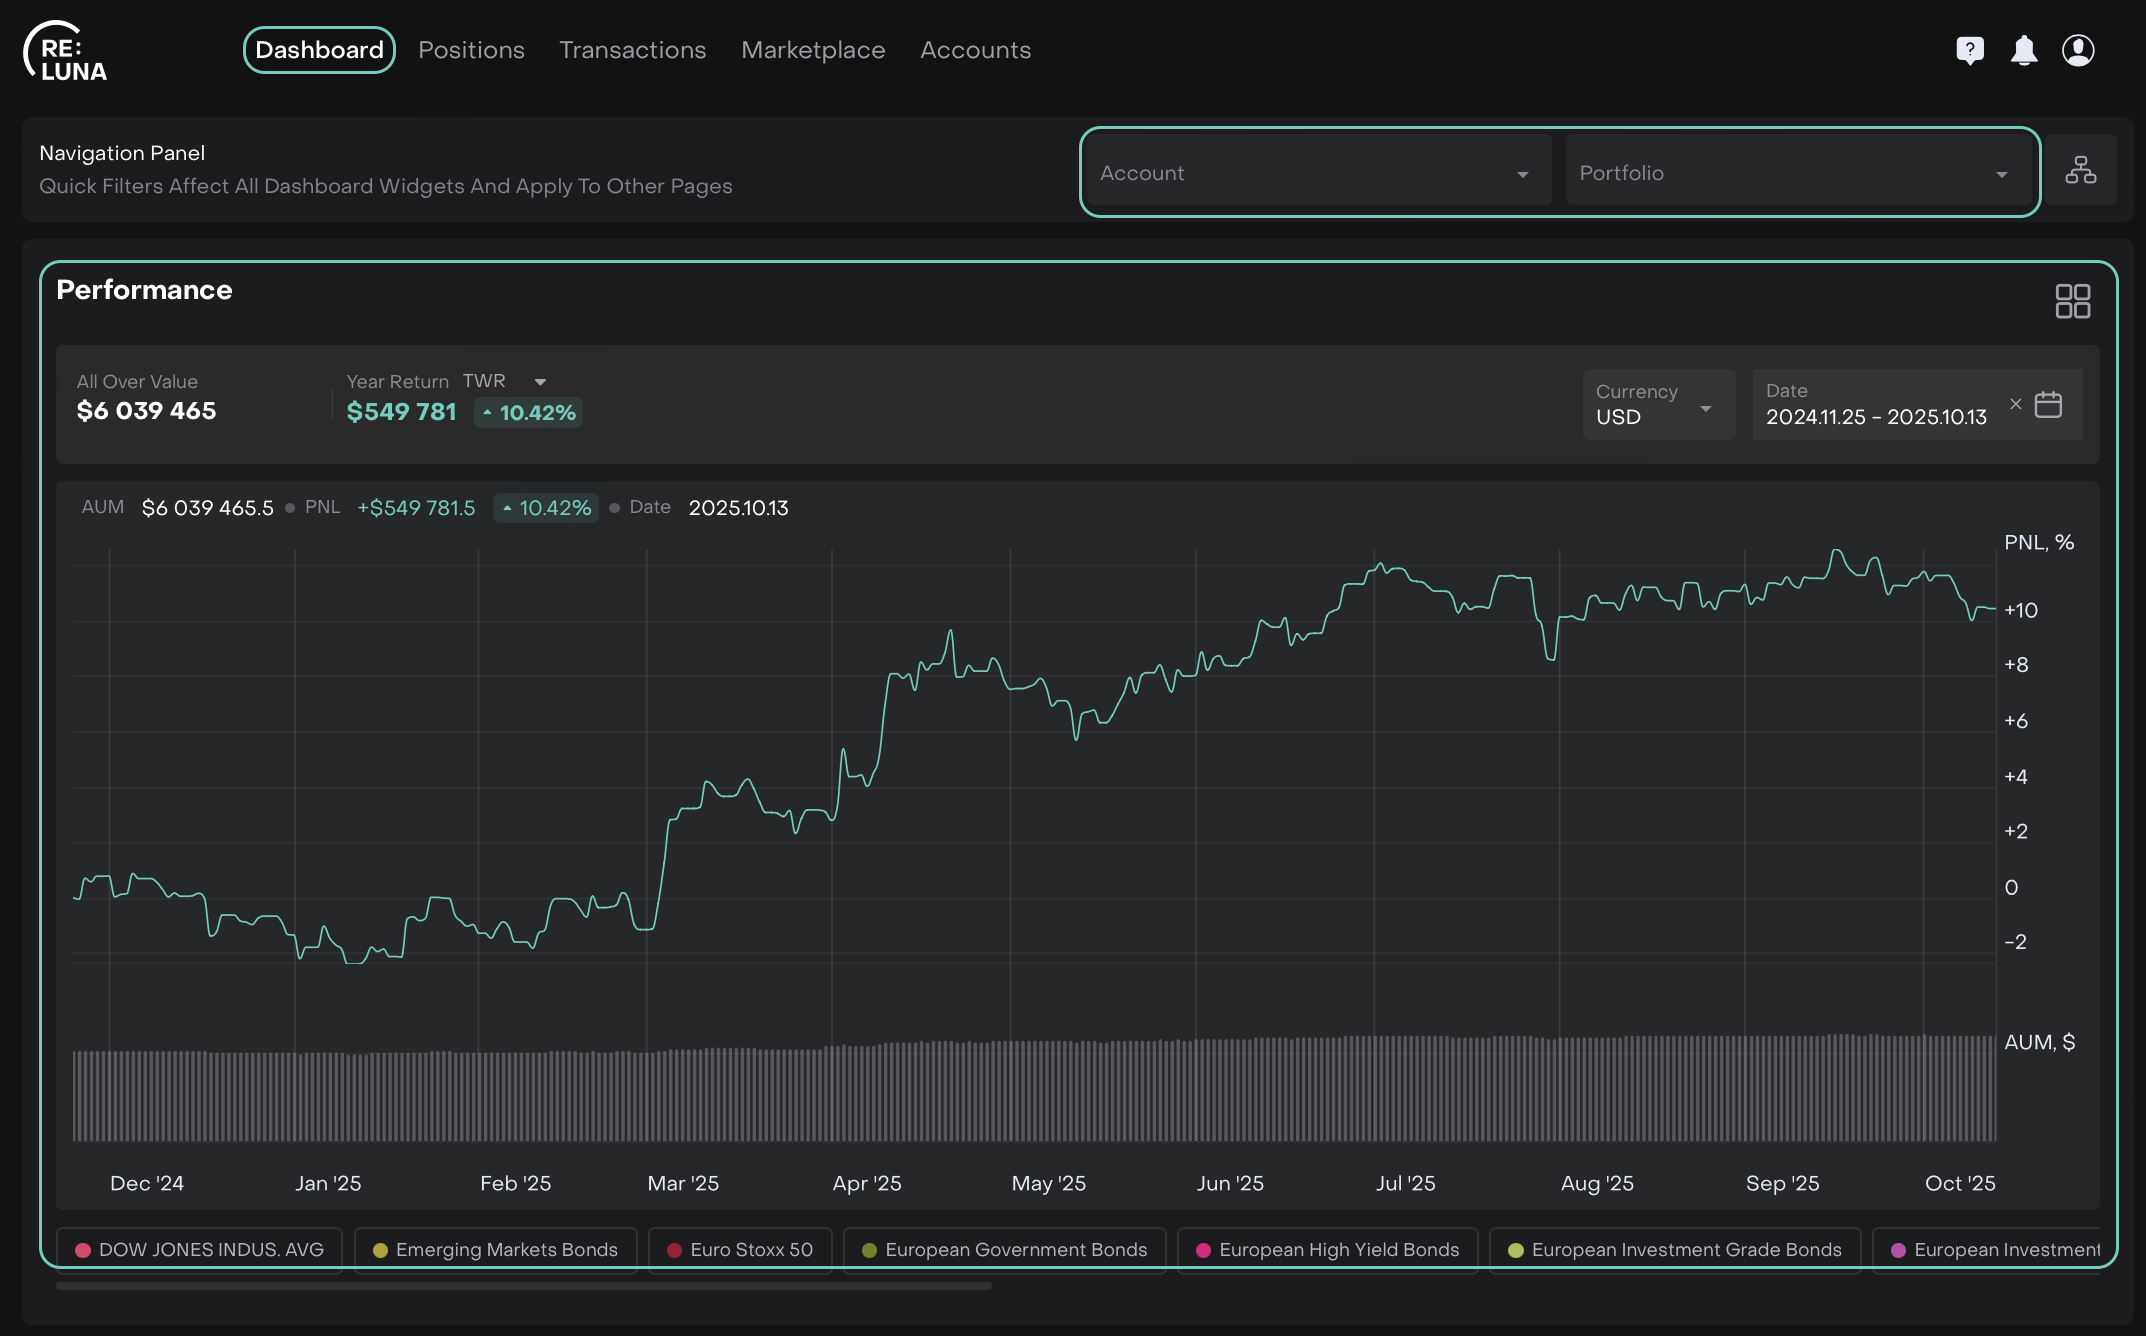Viewport: 2146px width, 1336px height.
Task: Open the user profile icon
Action: point(2078,50)
